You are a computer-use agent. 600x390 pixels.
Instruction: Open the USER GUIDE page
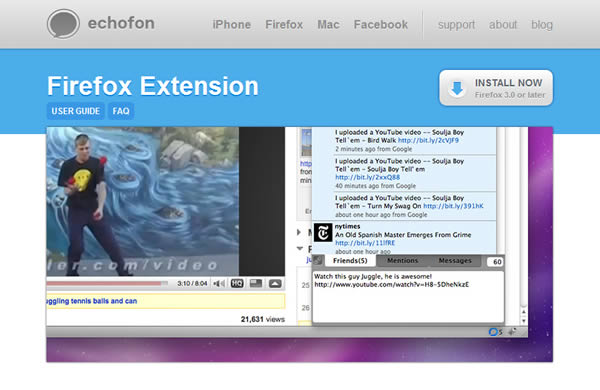coord(75,111)
